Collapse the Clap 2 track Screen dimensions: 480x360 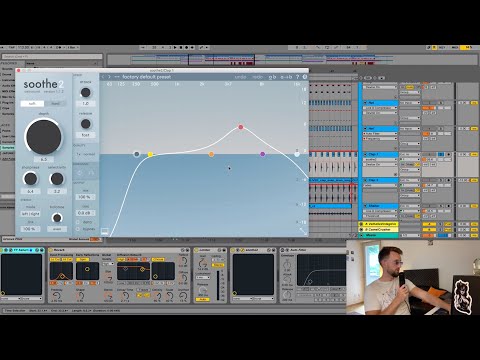(365, 180)
